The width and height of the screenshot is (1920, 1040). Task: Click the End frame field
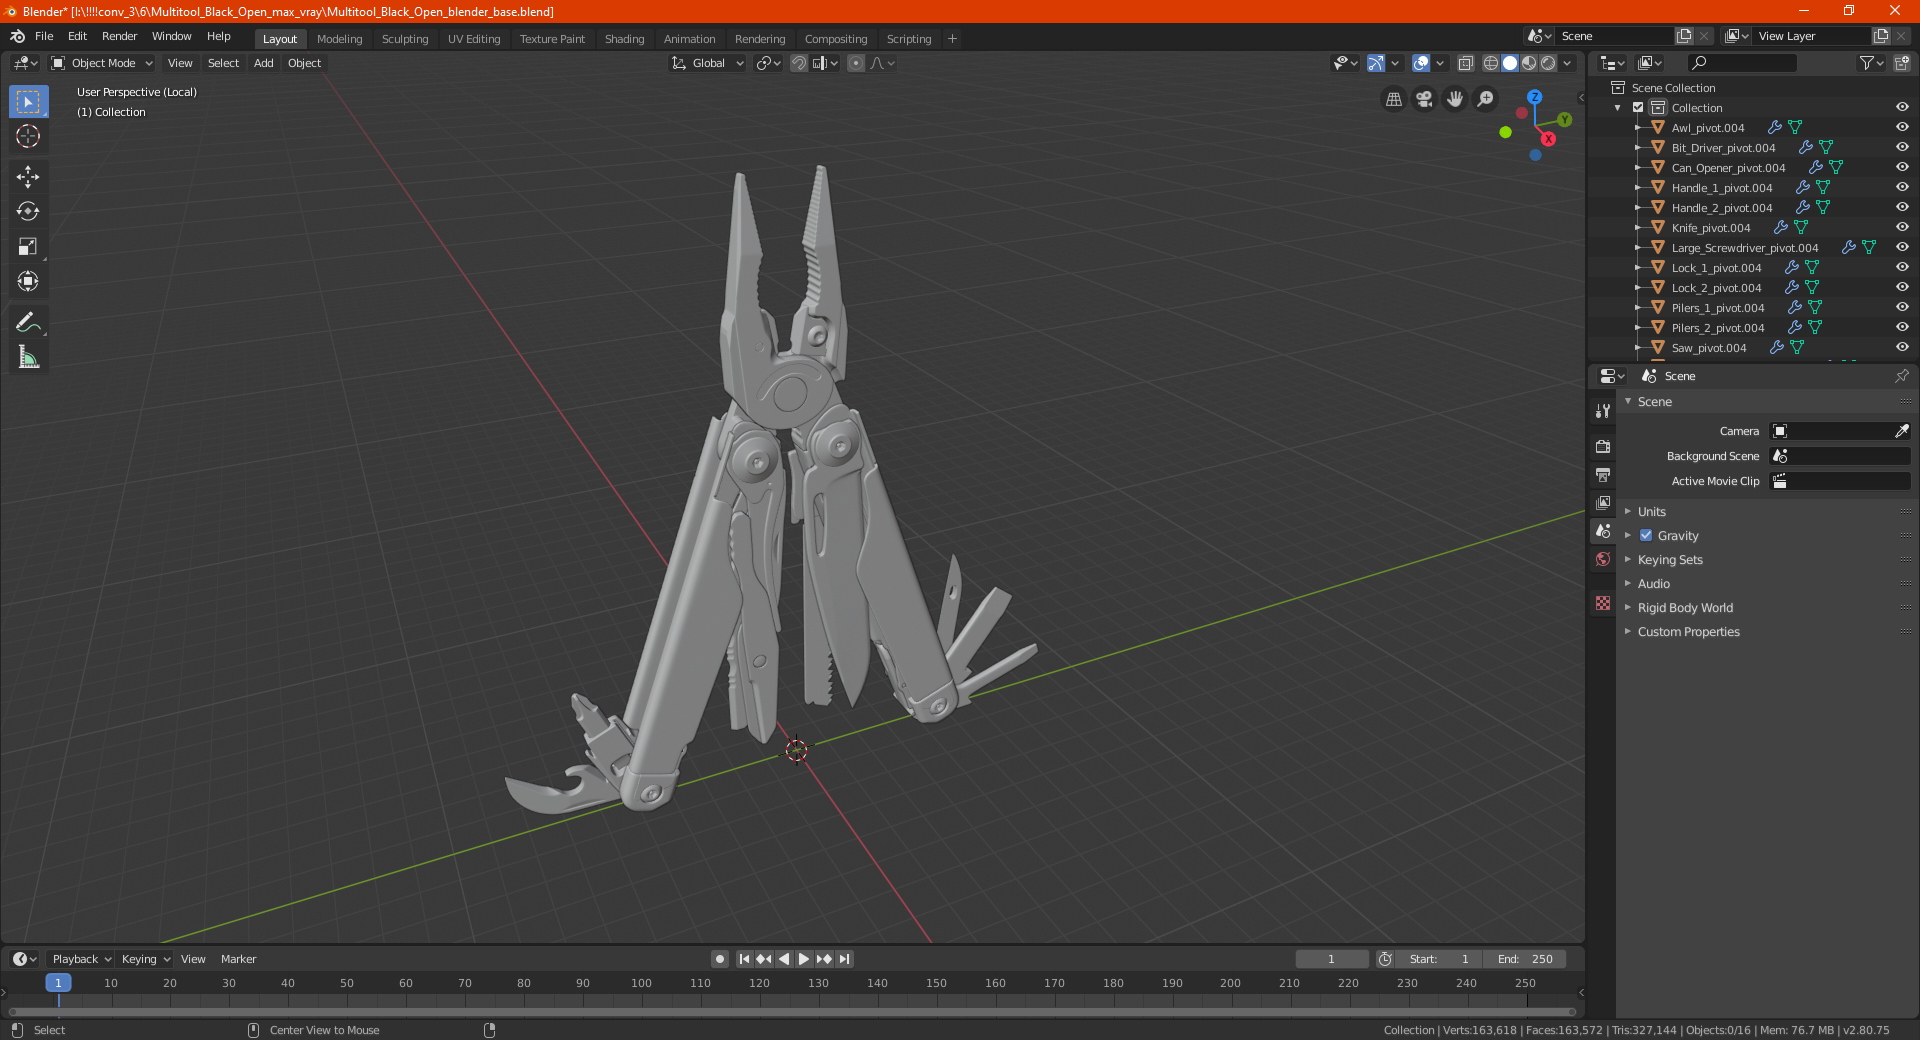coord(1525,959)
